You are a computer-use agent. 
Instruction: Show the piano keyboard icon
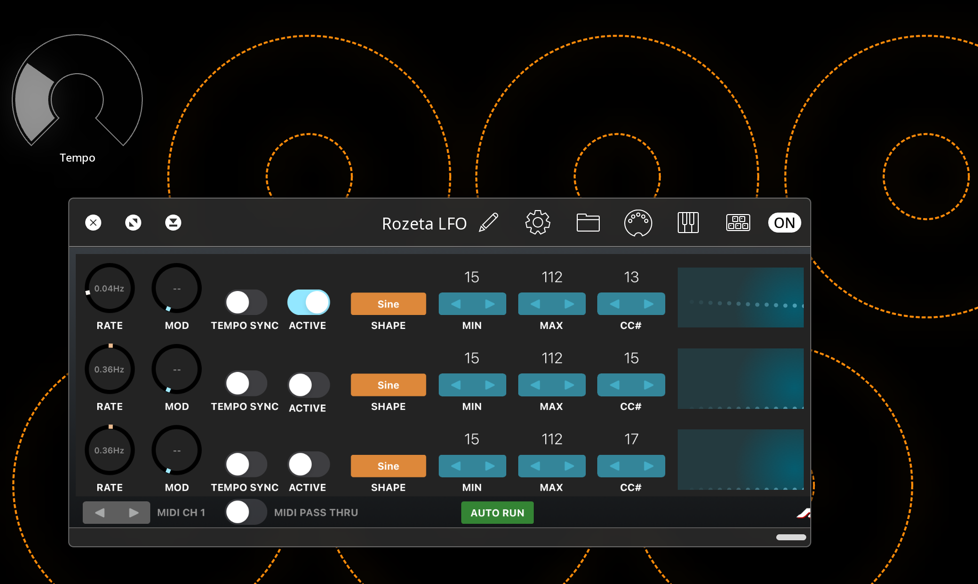(688, 223)
